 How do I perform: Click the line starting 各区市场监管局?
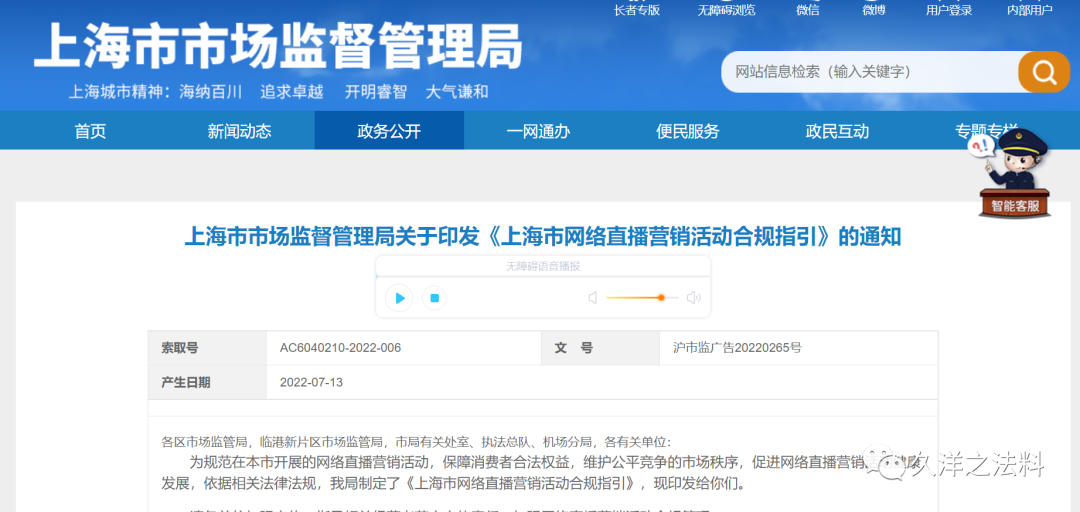(x=415, y=442)
